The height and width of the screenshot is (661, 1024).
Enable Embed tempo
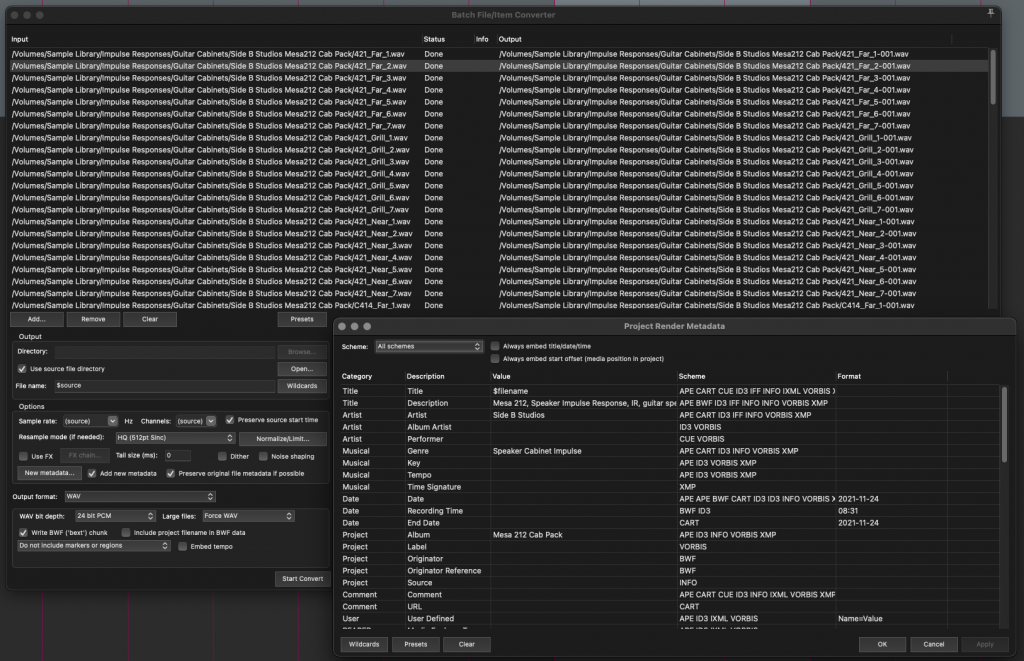click(x=184, y=548)
